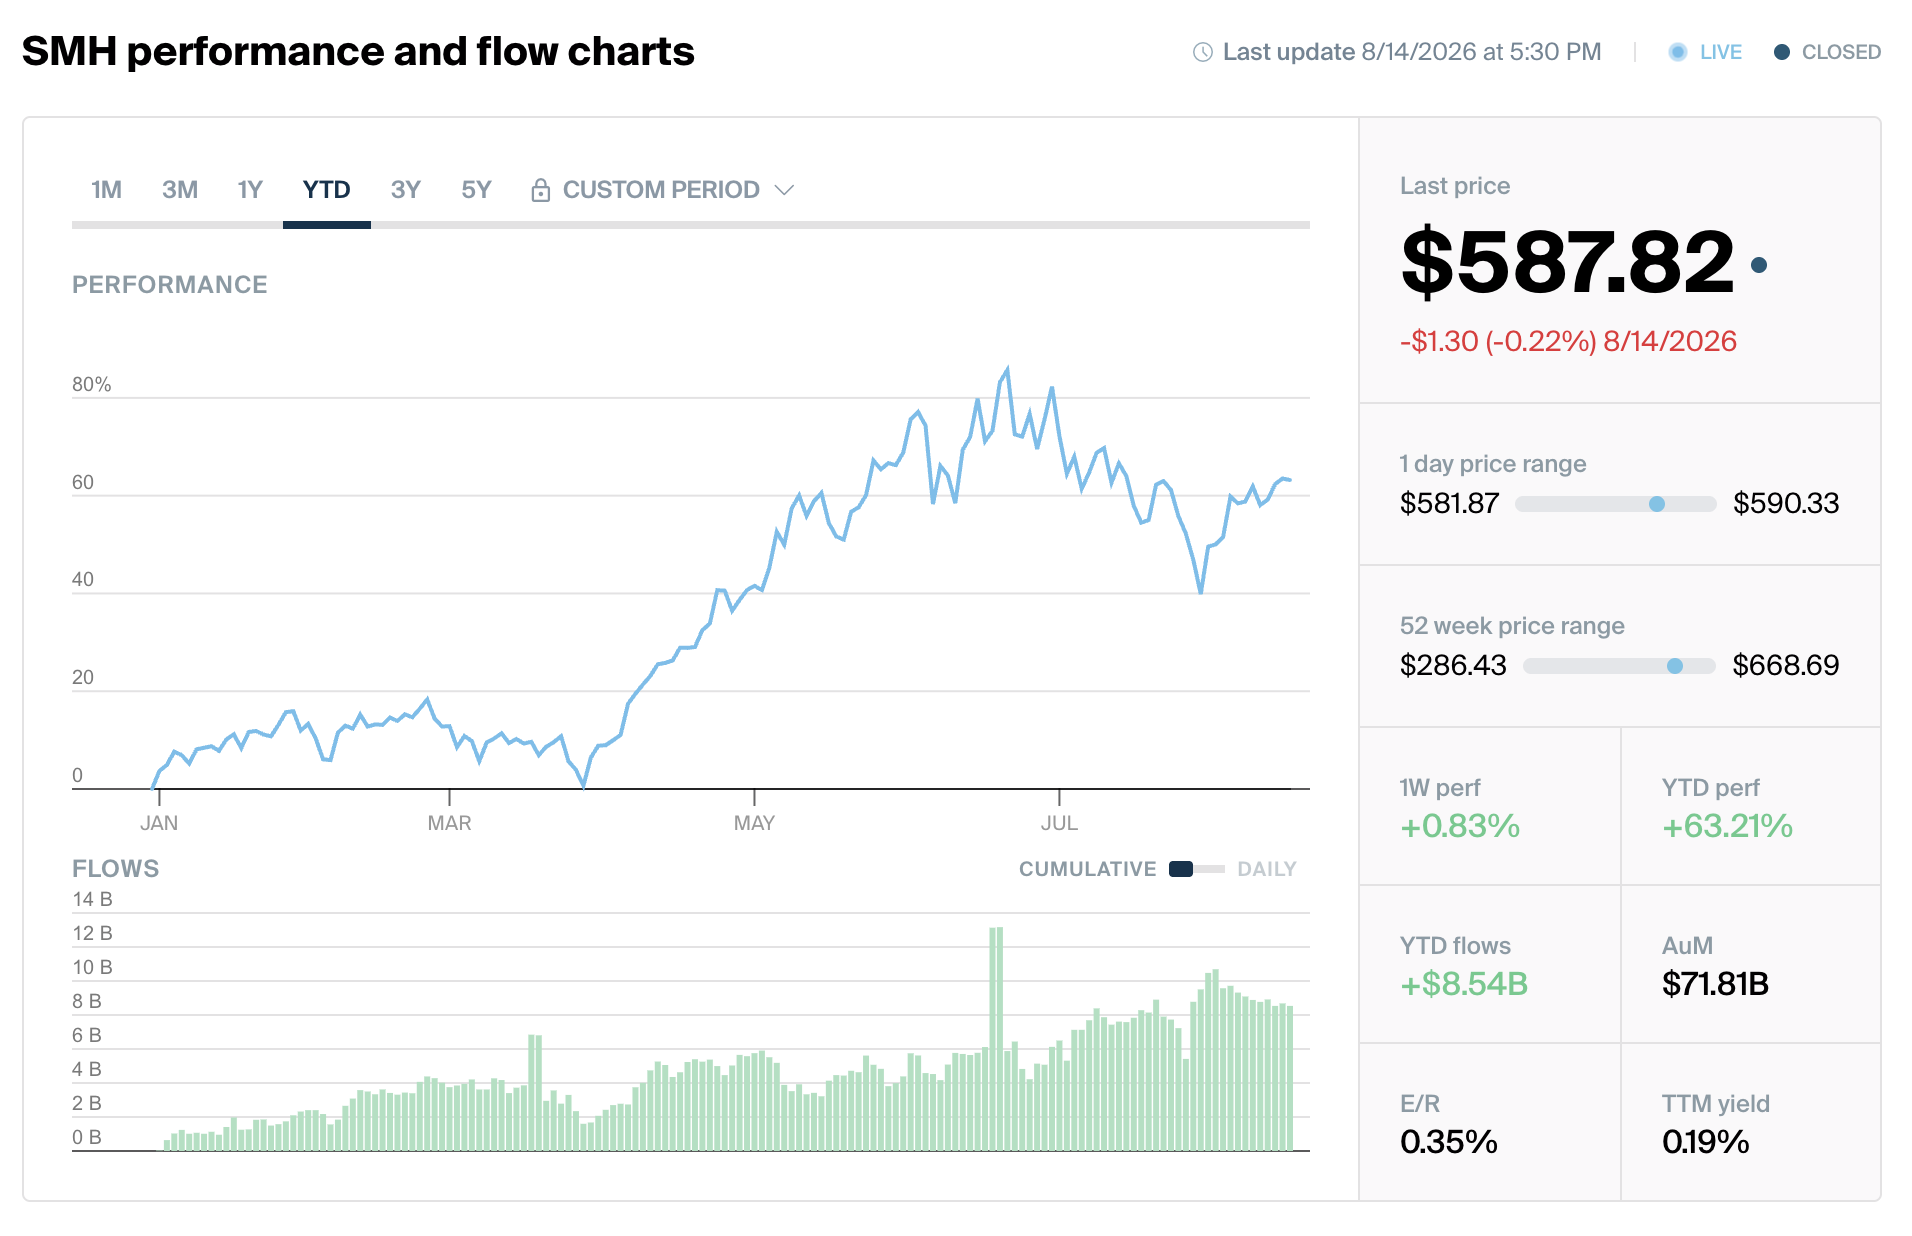Switch to the 3Y period tab
The image size is (1912, 1236).
(x=405, y=190)
